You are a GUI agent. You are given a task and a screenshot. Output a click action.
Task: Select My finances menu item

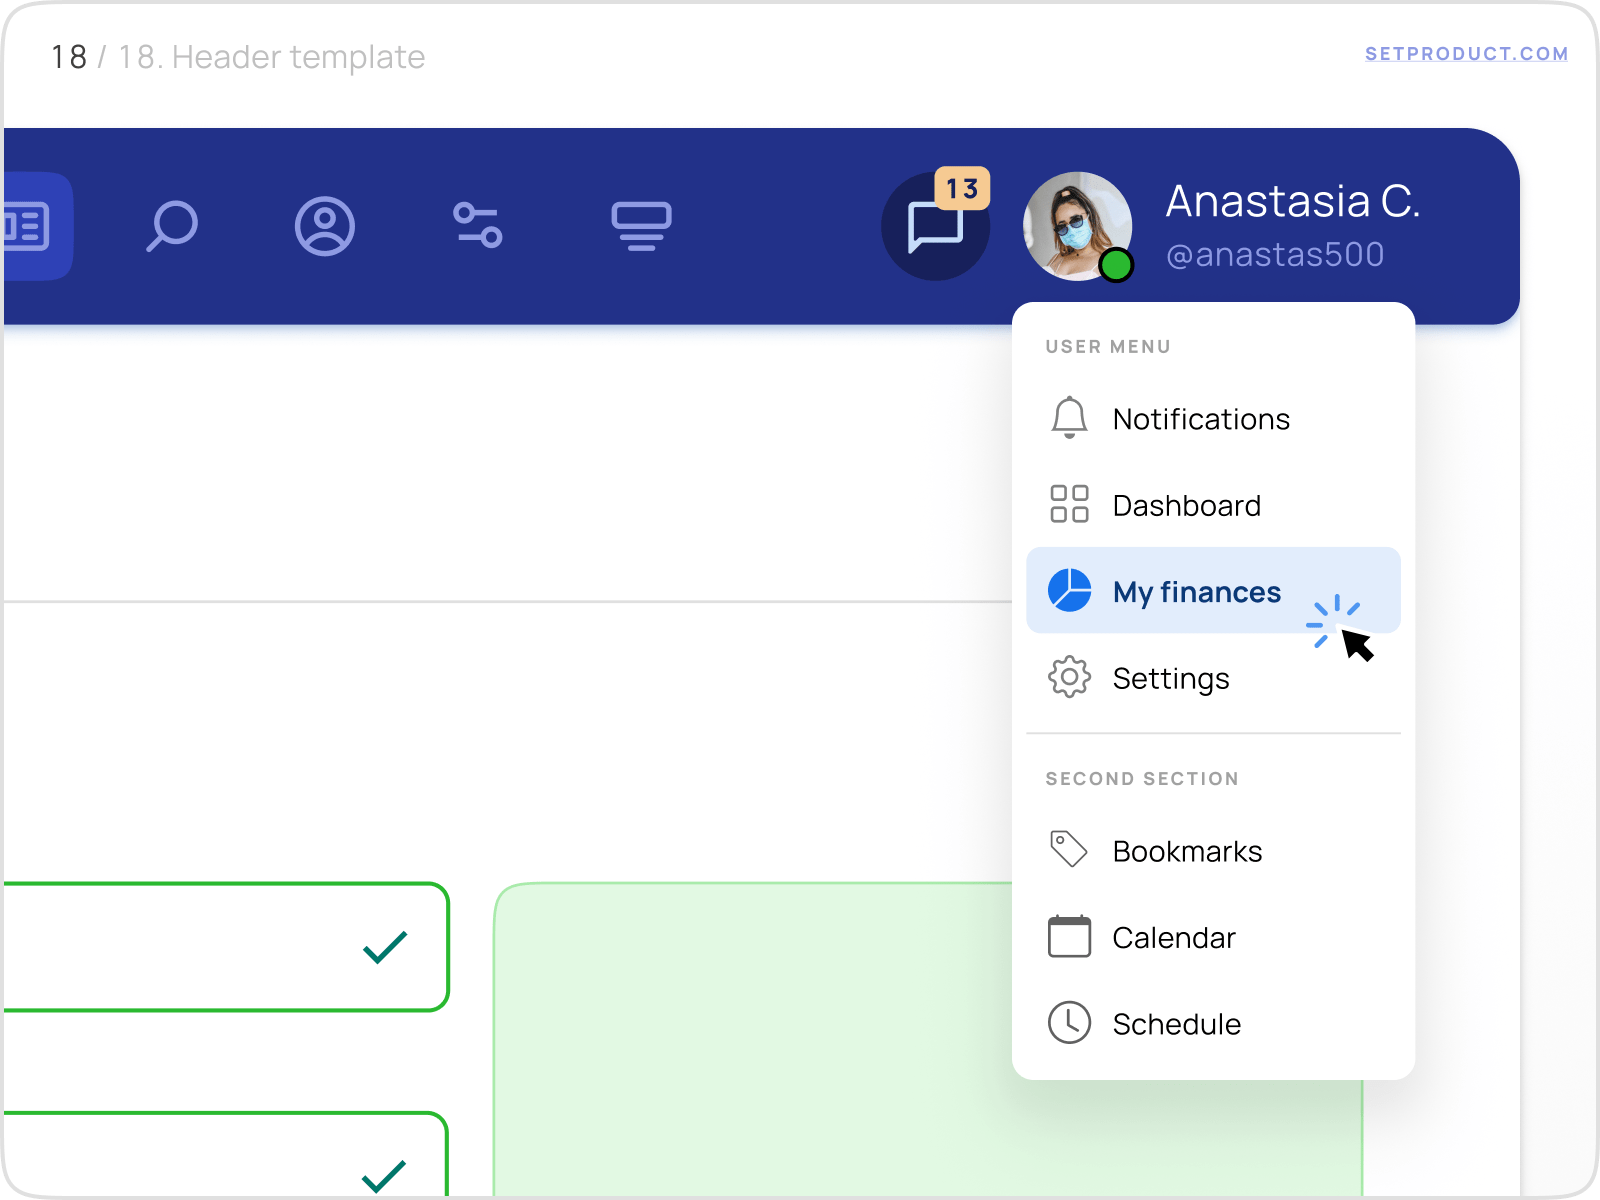(1213, 590)
